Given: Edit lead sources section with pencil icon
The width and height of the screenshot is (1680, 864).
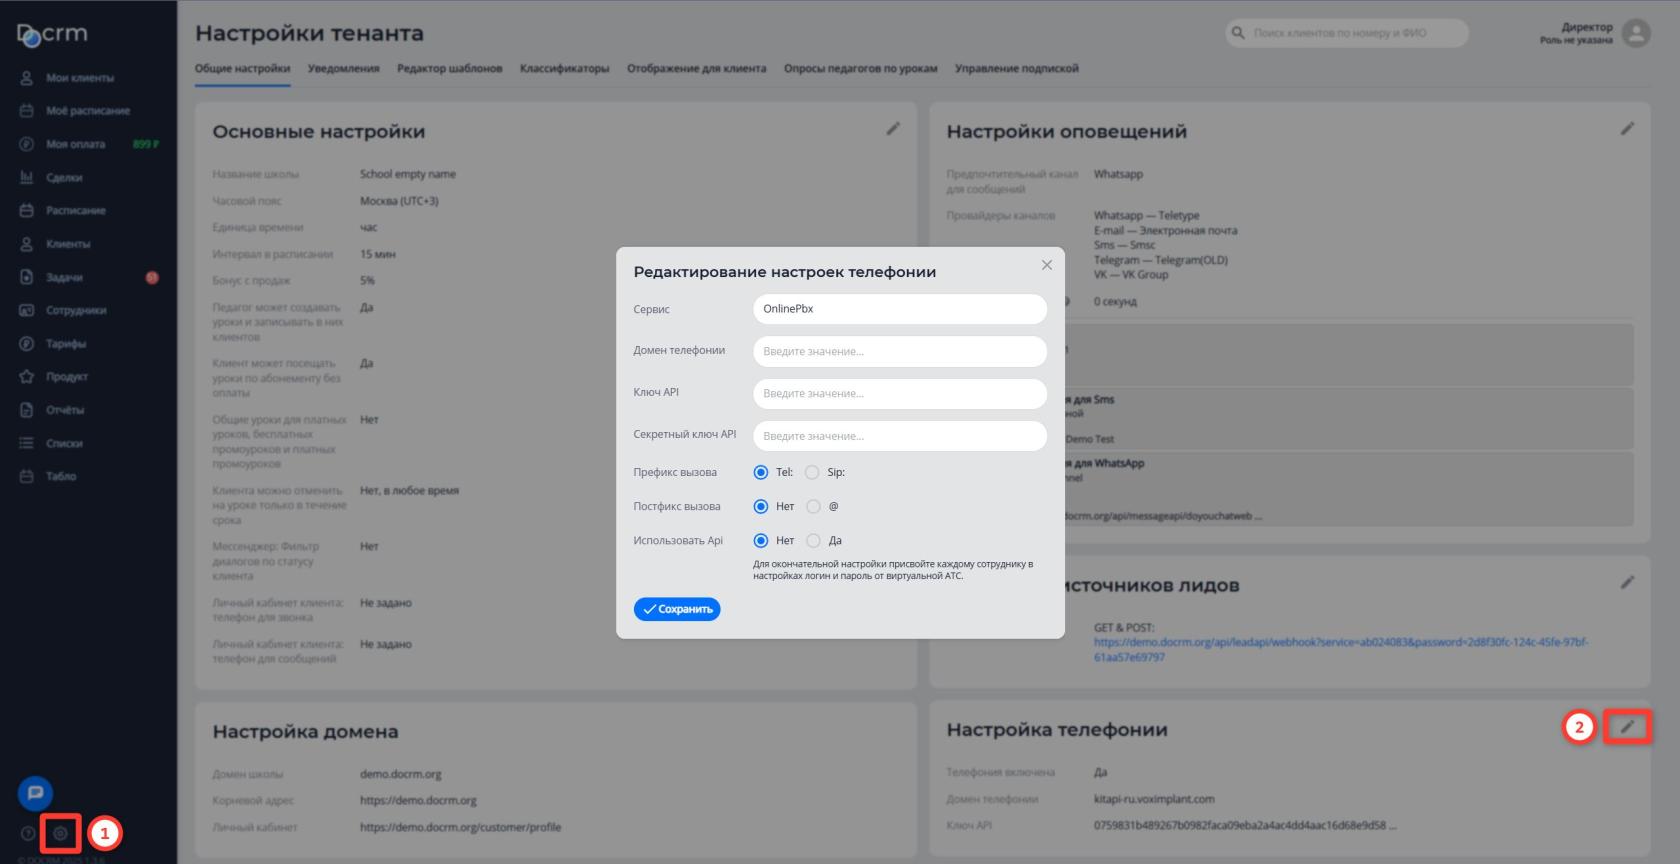Looking at the screenshot, I should tap(1627, 582).
